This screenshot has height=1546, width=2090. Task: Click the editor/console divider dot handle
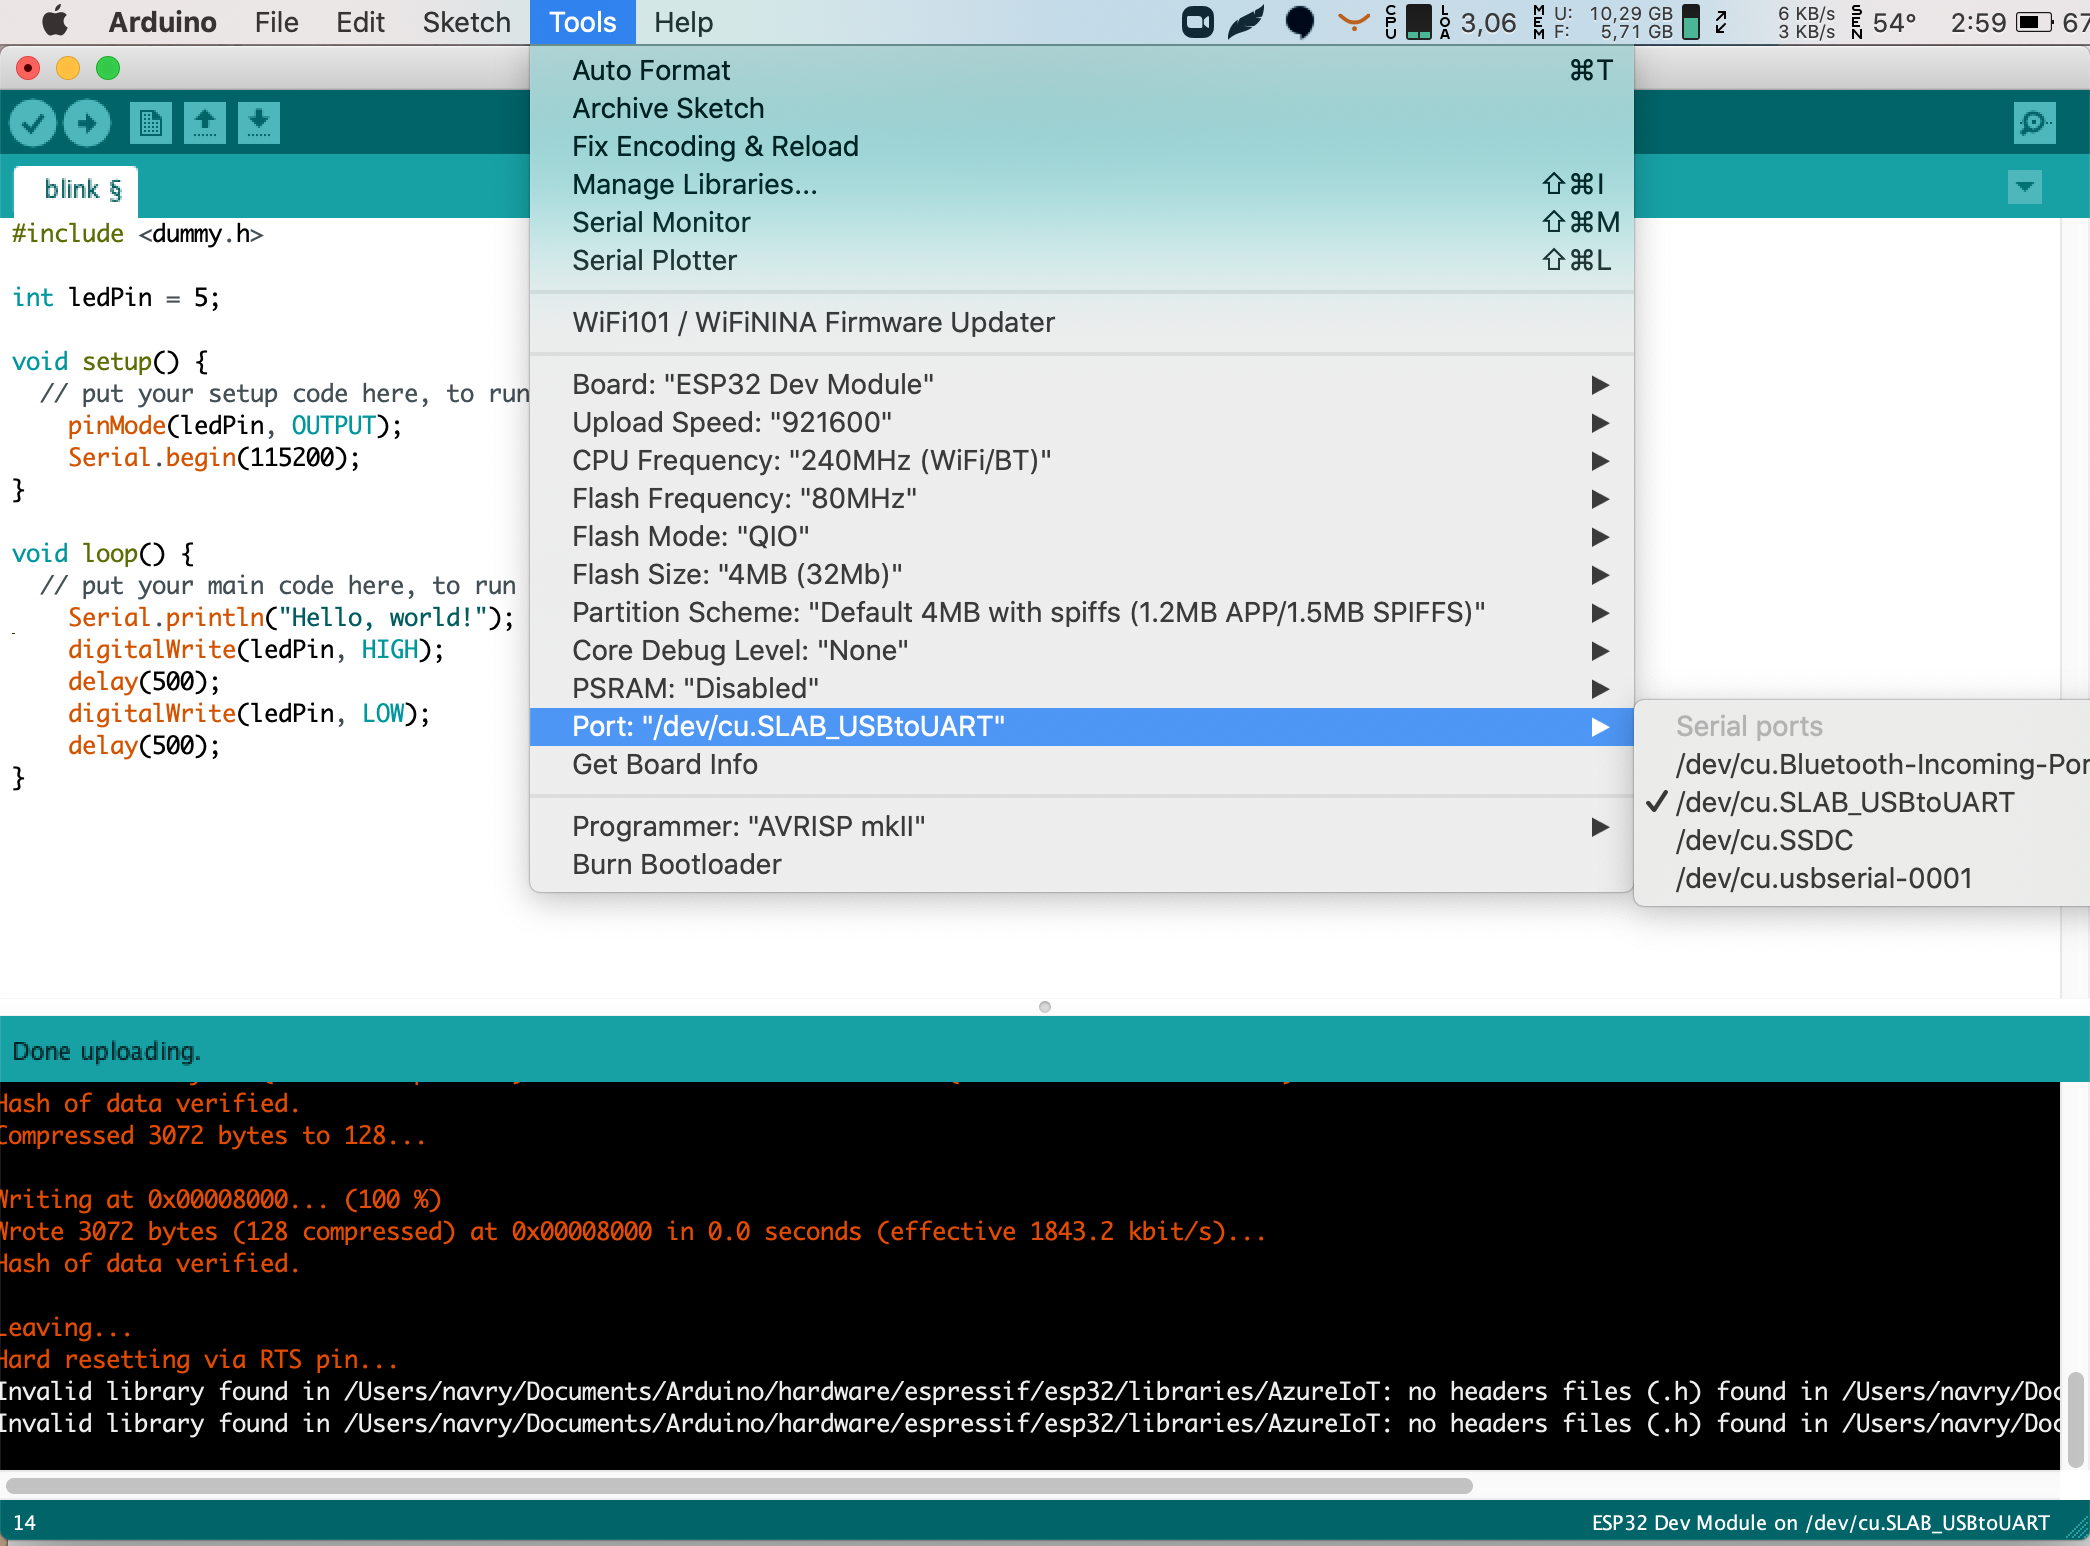coord(1044,1006)
